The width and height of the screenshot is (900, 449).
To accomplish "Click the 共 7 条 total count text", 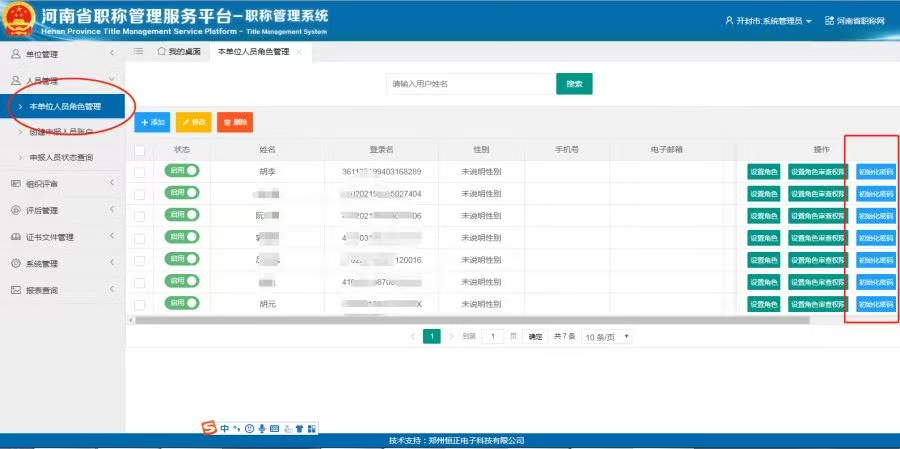I will tap(564, 337).
